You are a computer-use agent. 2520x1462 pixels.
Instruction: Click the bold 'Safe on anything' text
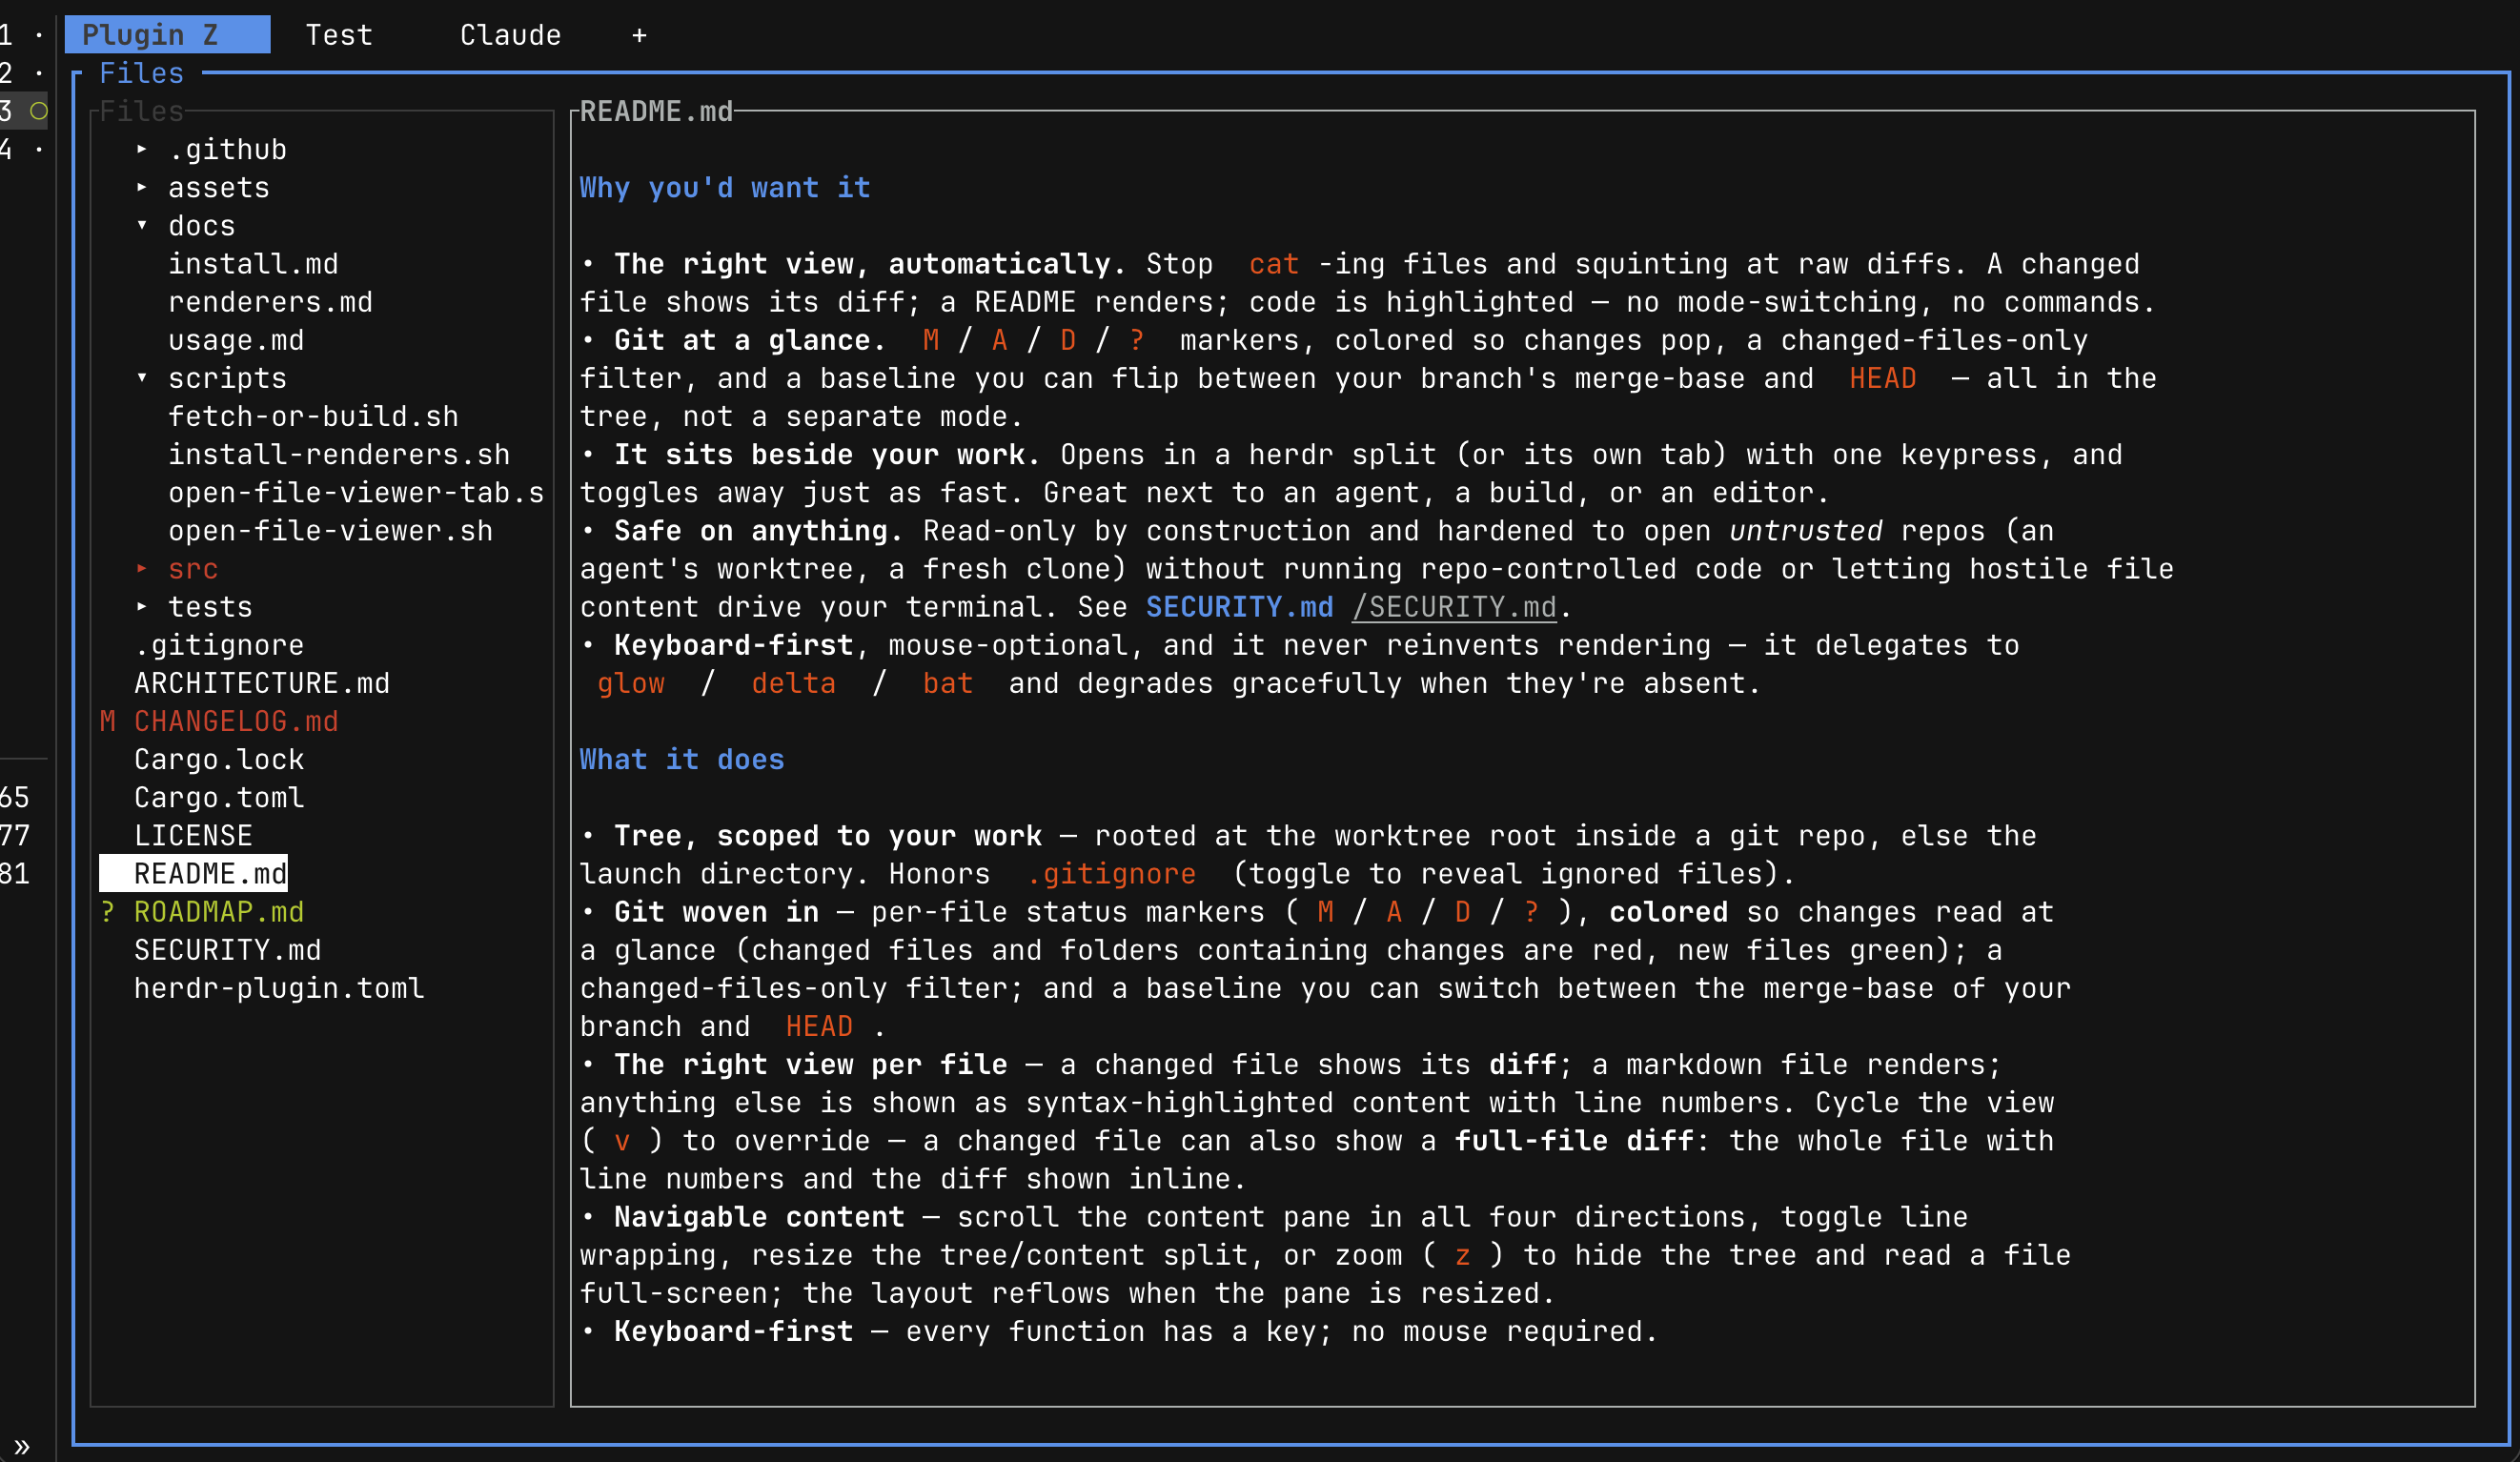(x=750, y=530)
